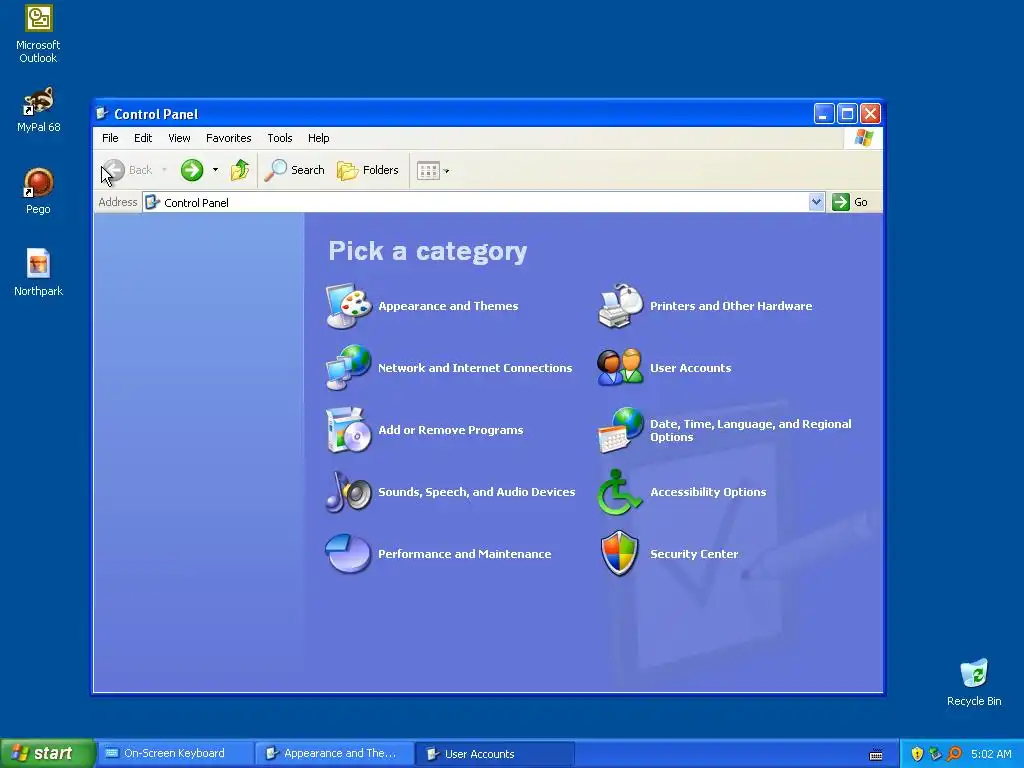Click the Control Panel title bar icon
The width and height of the screenshot is (1024, 768).
pyautogui.click(x=102, y=114)
